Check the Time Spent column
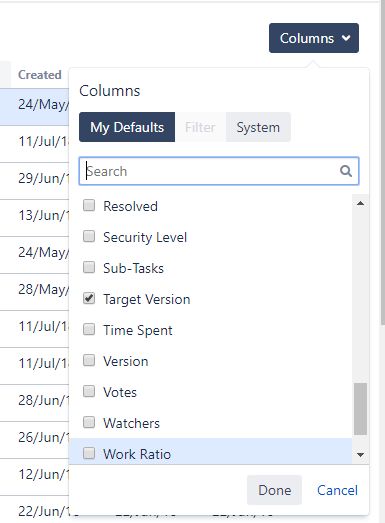The height and width of the screenshot is (523, 385). click(89, 330)
